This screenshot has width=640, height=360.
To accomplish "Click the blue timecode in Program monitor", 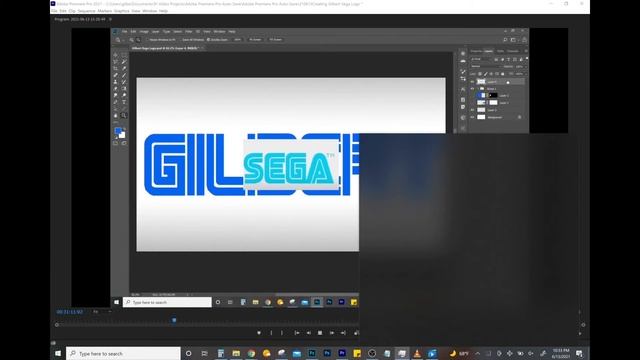I will (x=70, y=312).
